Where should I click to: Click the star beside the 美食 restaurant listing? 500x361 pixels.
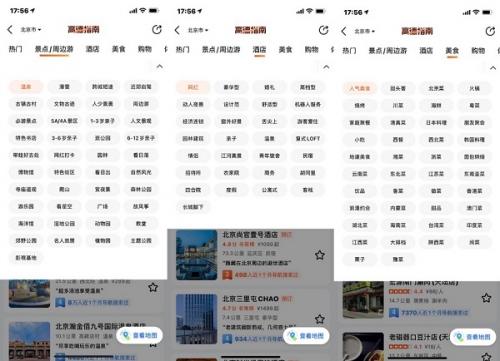tap(486, 298)
